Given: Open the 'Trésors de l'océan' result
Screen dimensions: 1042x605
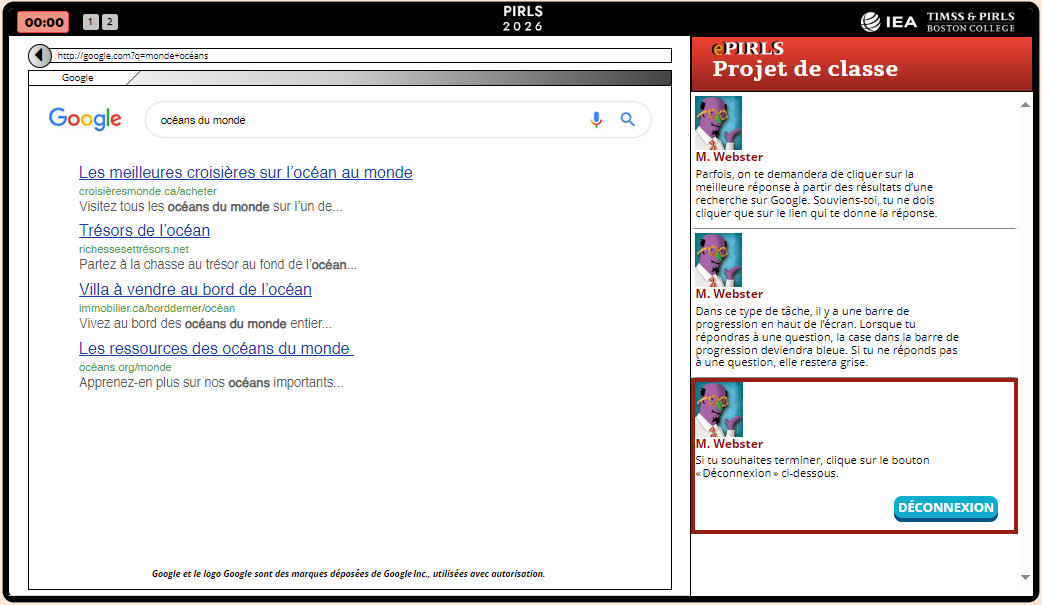Looking at the screenshot, I should point(144,231).
